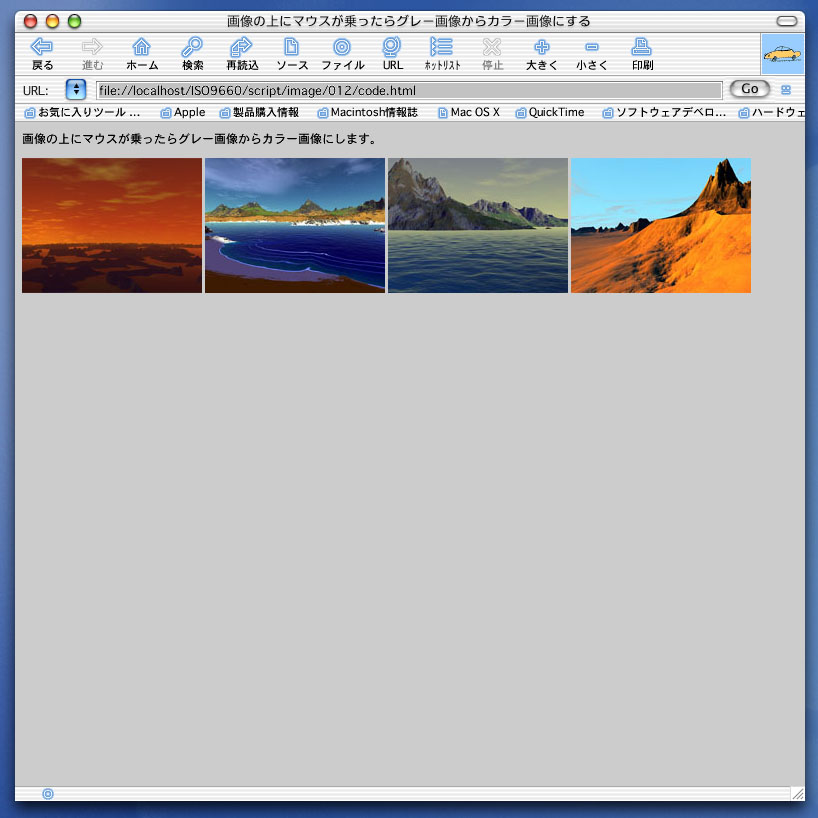Image resolution: width=818 pixels, height=818 pixels.
Task: Open the URL history popup stepper
Action: pyautogui.click(x=76, y=90)
